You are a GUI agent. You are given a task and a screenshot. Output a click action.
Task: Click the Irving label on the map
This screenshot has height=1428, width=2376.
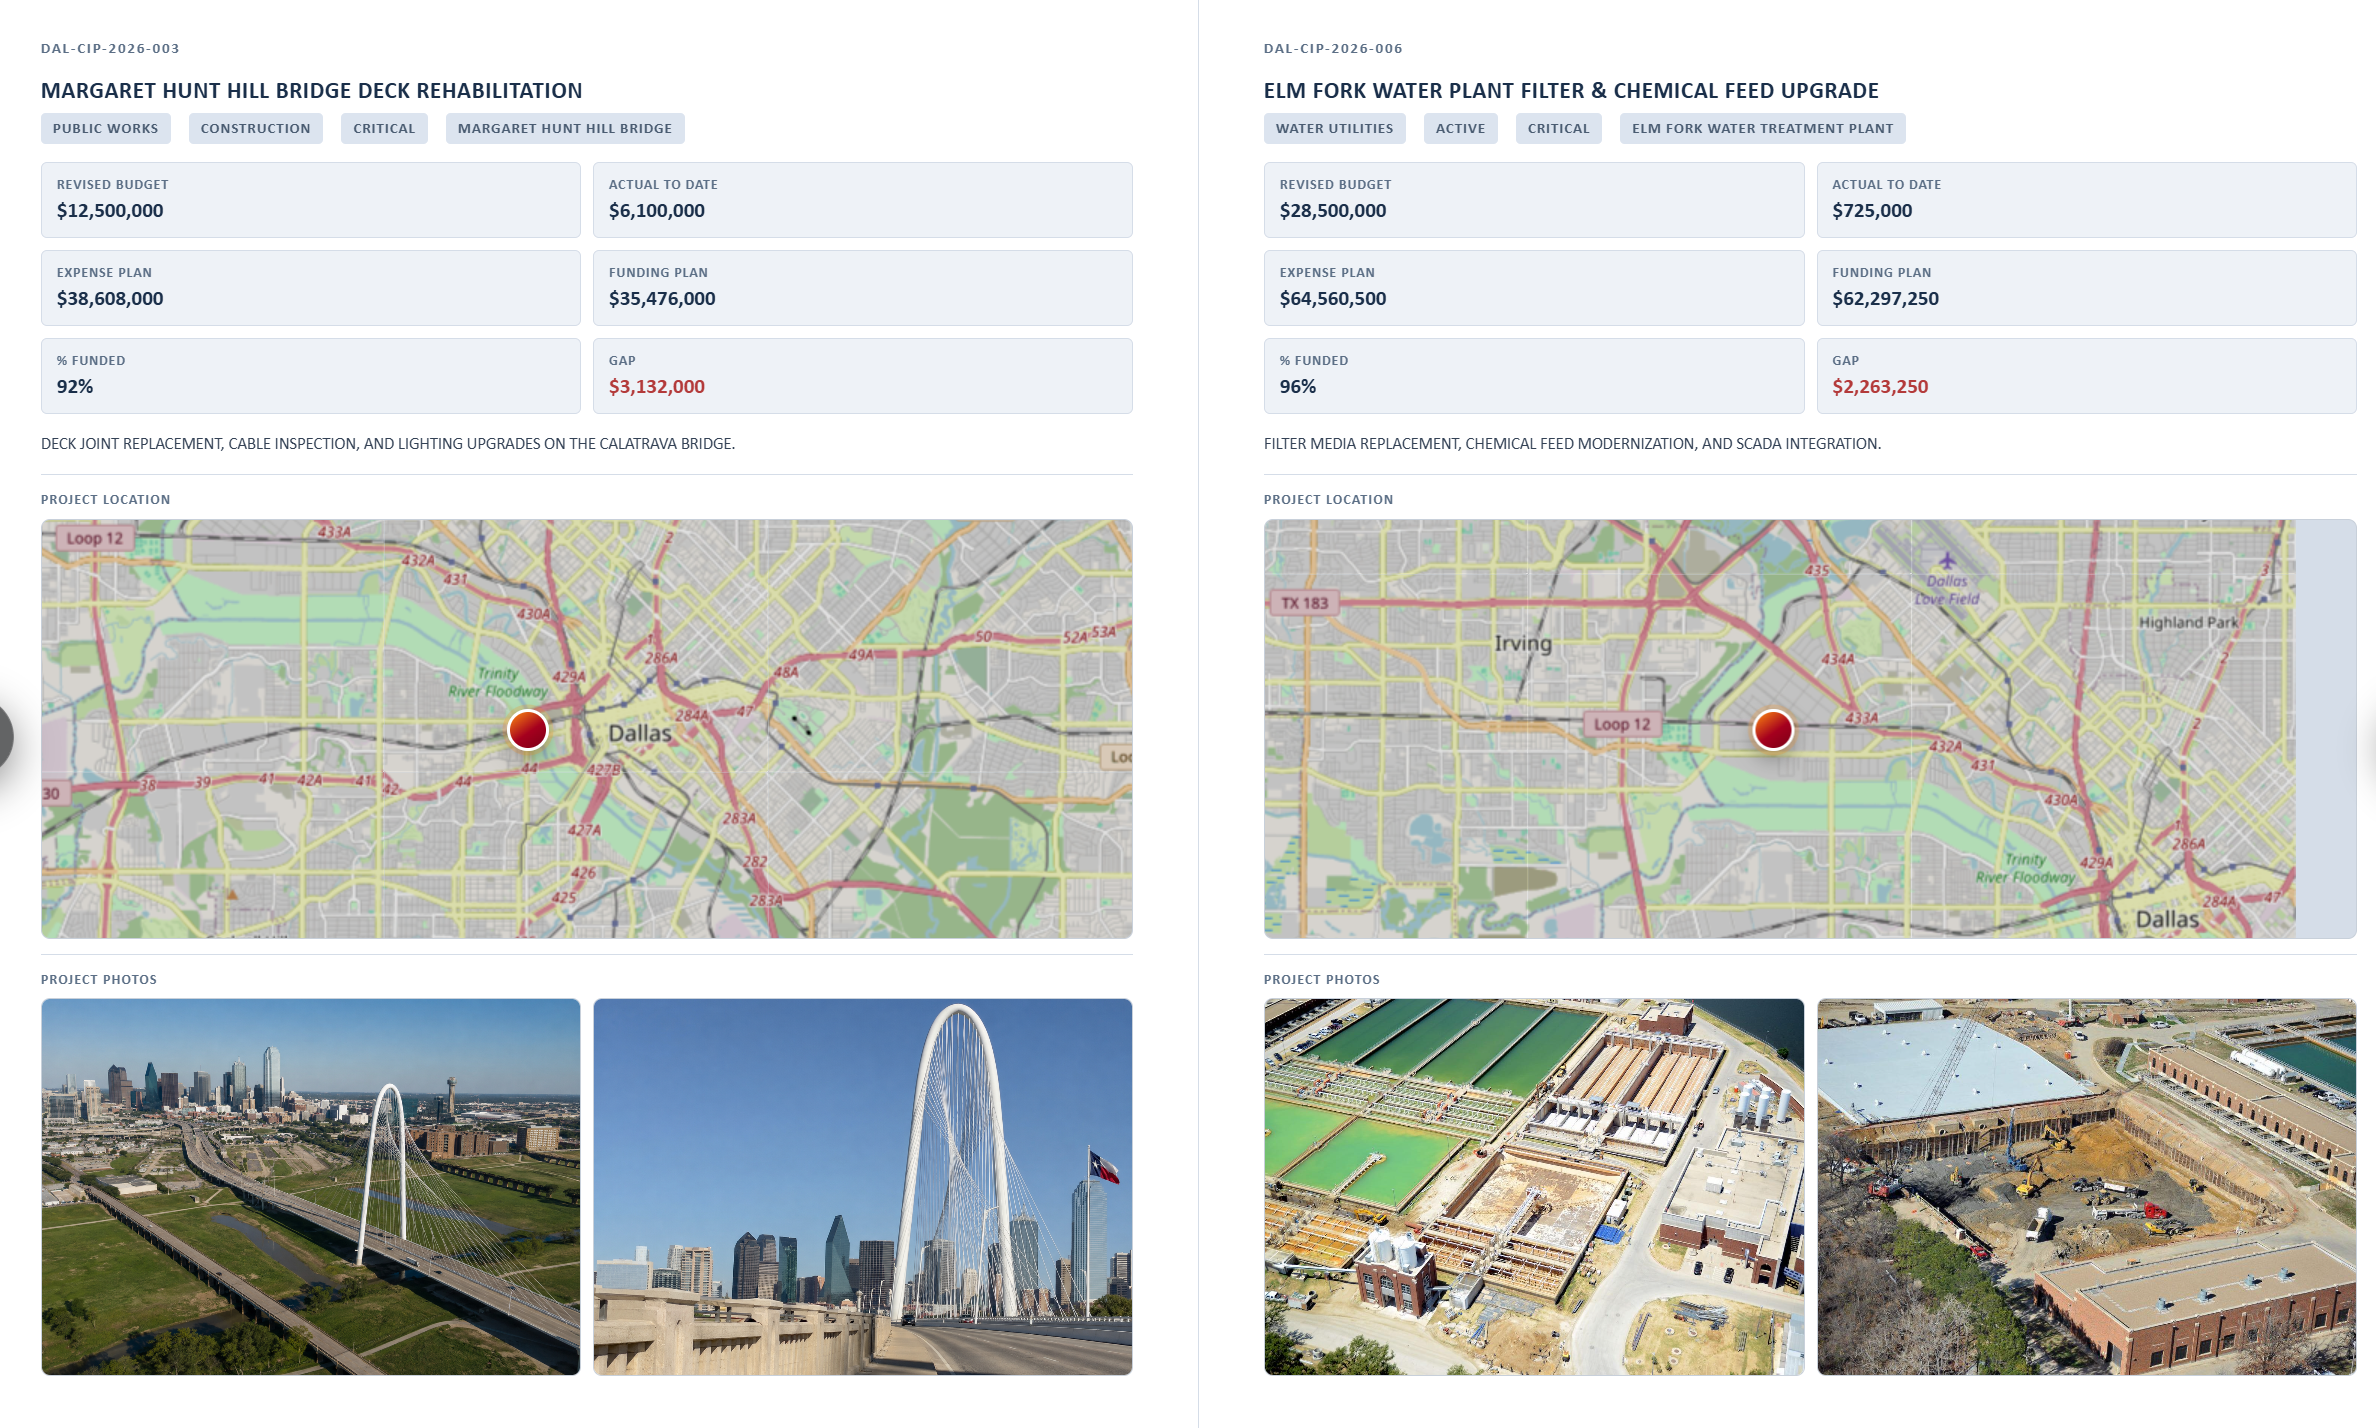click(1523, 643)
